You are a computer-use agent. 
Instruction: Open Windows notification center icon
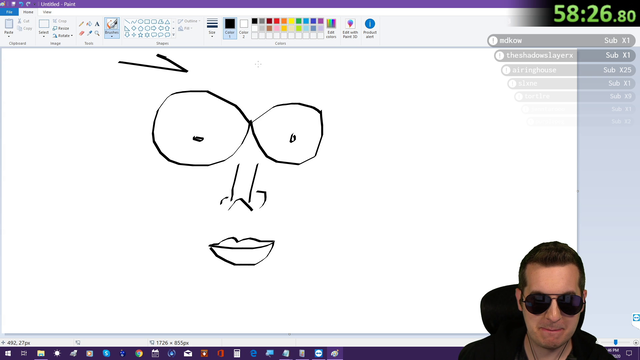point(629,353)
